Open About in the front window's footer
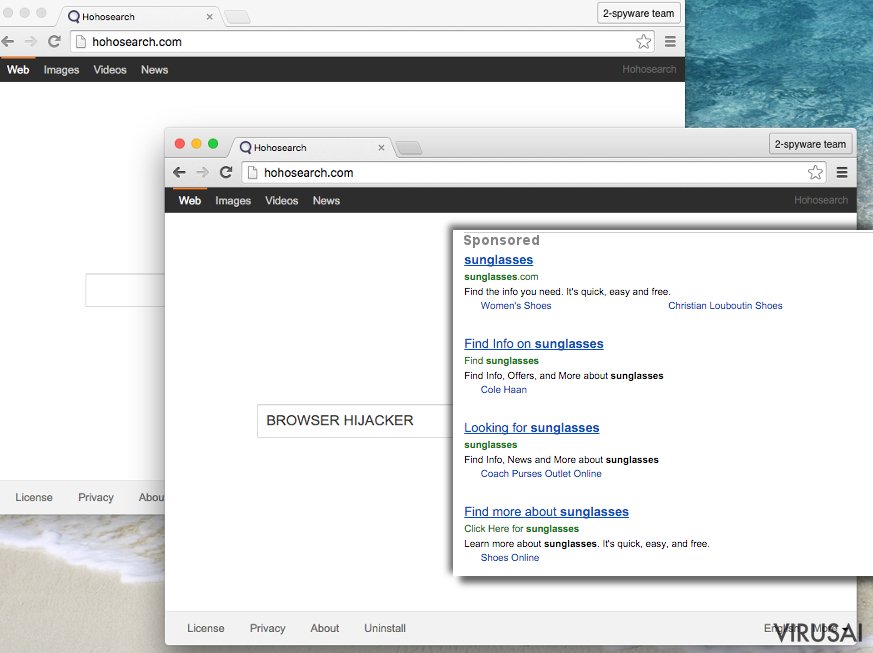 pos(325,628)
